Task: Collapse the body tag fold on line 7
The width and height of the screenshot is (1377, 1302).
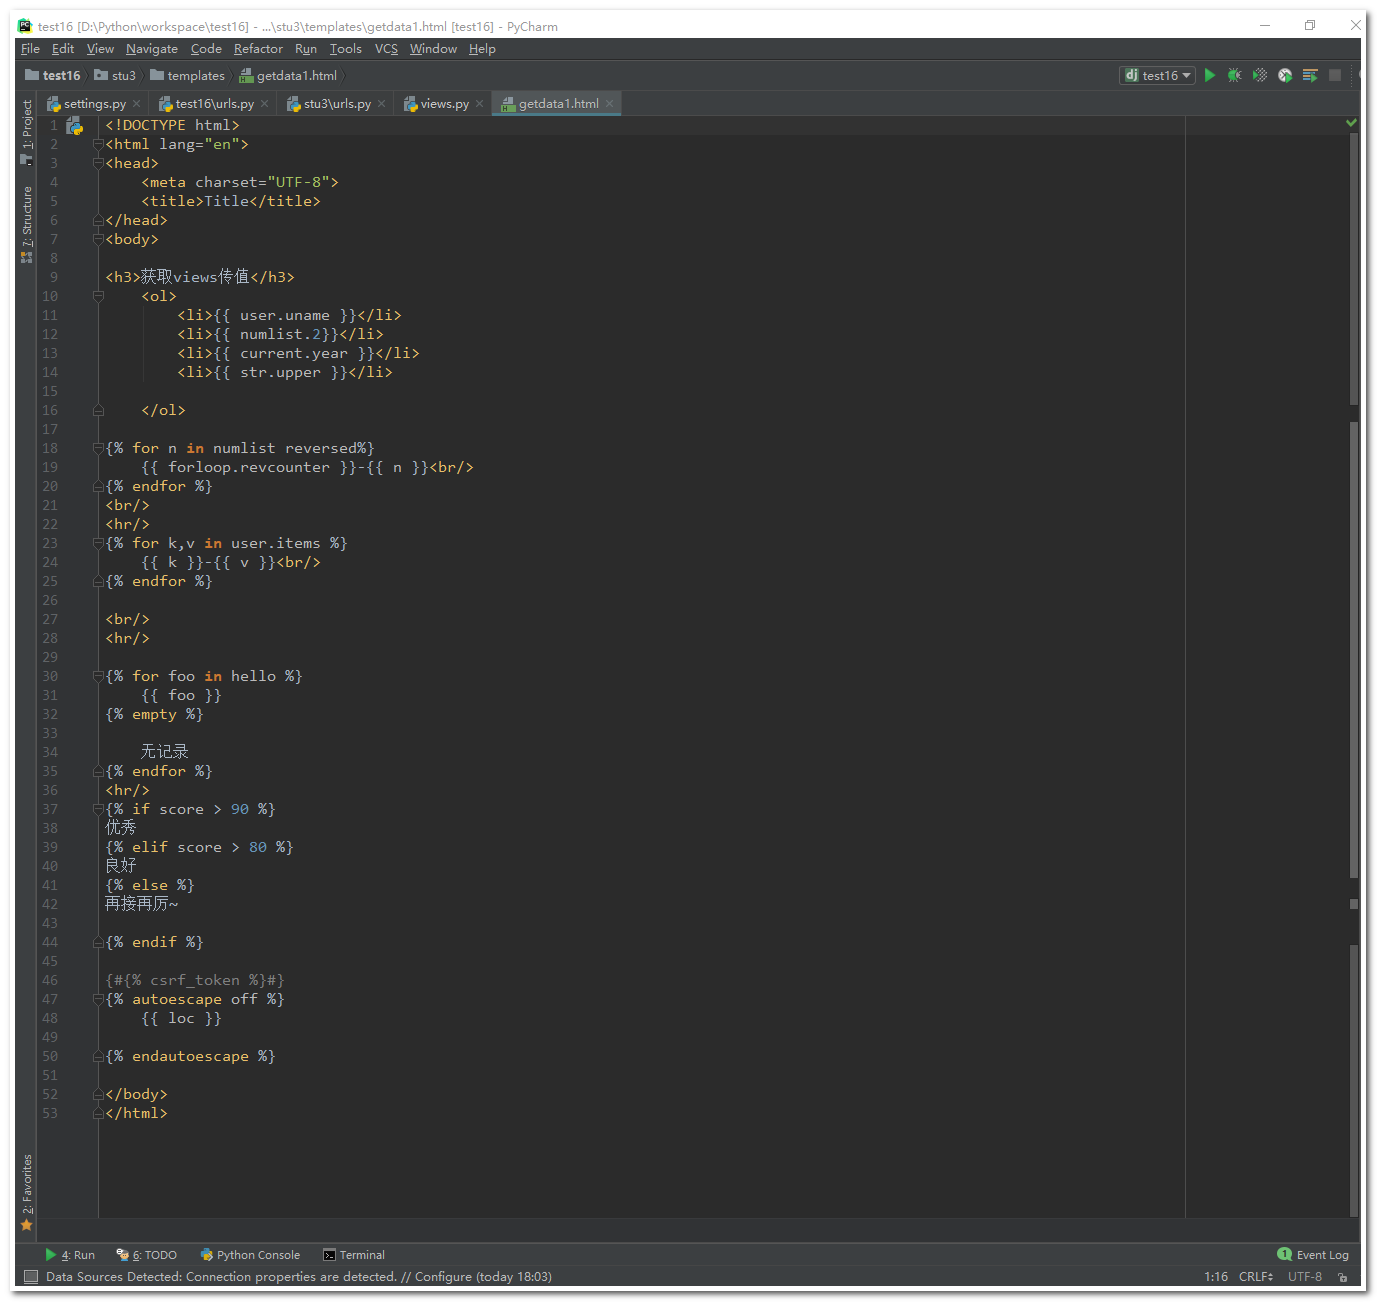Action: coord(98,240)
